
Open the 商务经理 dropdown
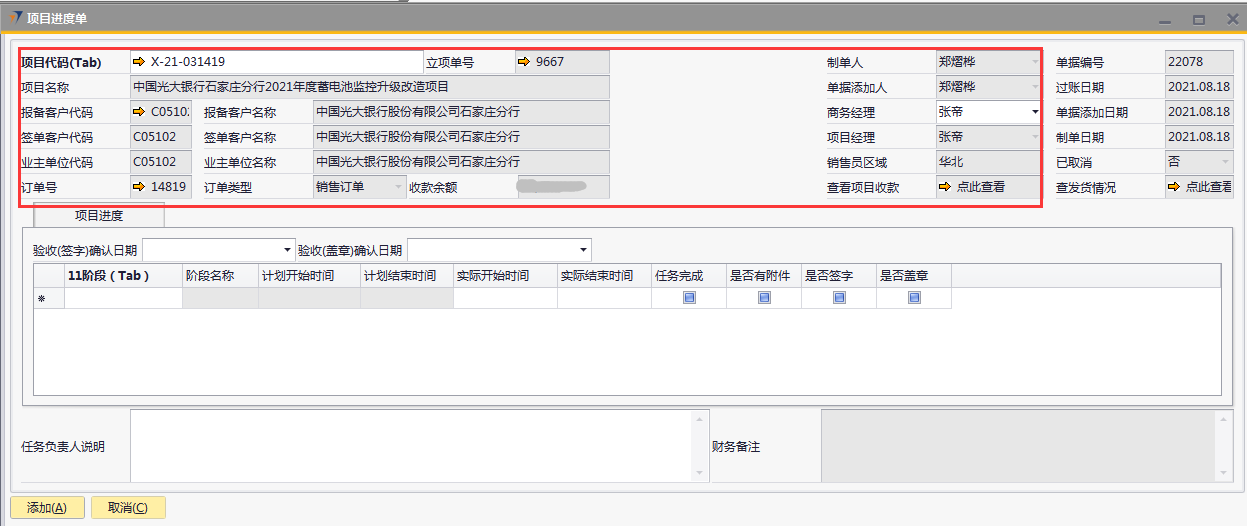point(1034,112)
